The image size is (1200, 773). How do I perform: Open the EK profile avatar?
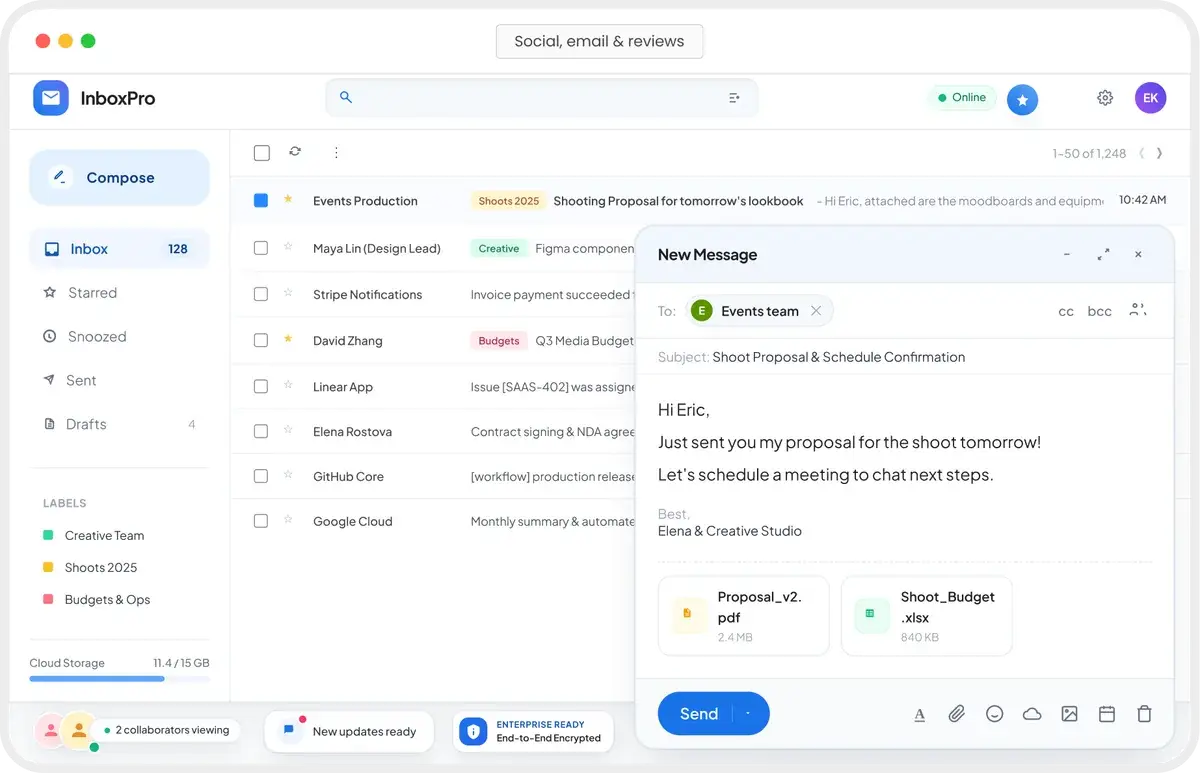[x=1151, y=98]
